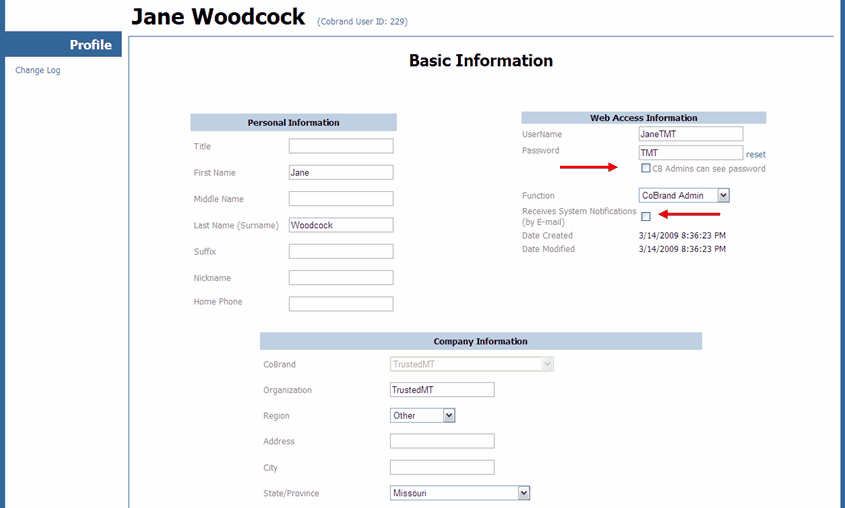Open the Region dropdown showing Other

pos(422,415)
